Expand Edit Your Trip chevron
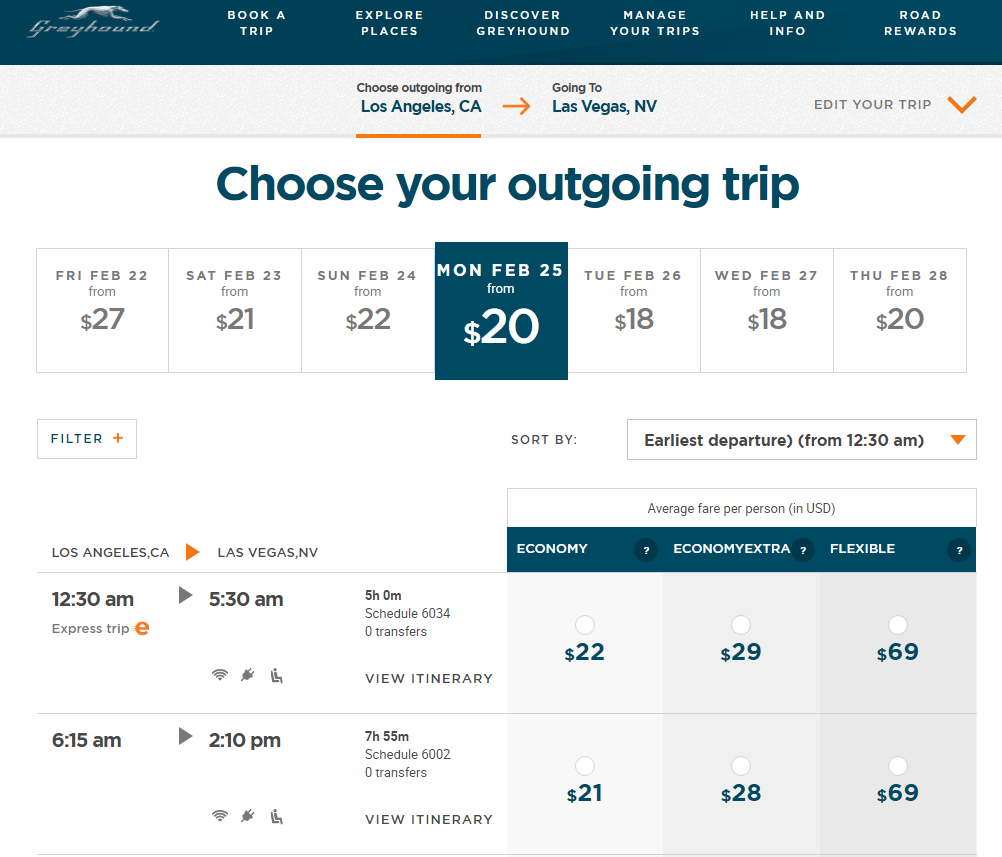The height and width of the screenshot is (857, 1002). tap(961, 105)
